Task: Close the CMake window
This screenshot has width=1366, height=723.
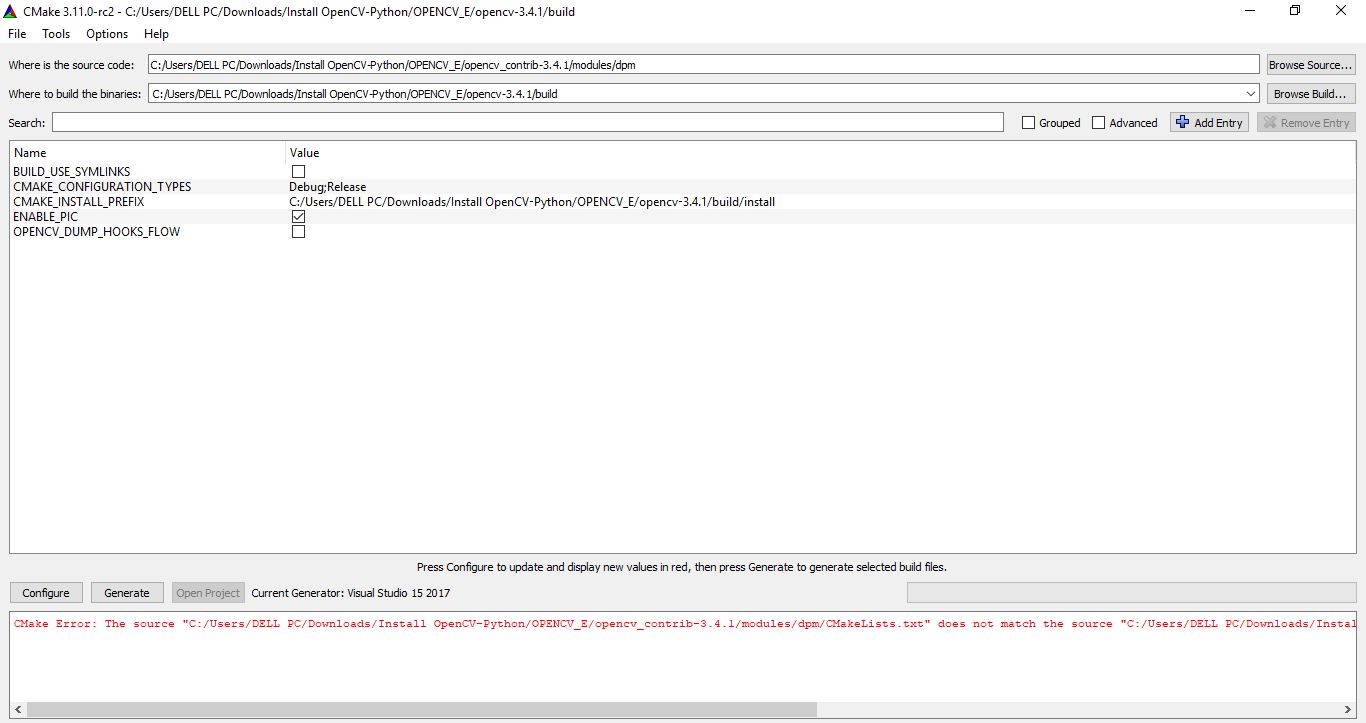Action: 1341,11
